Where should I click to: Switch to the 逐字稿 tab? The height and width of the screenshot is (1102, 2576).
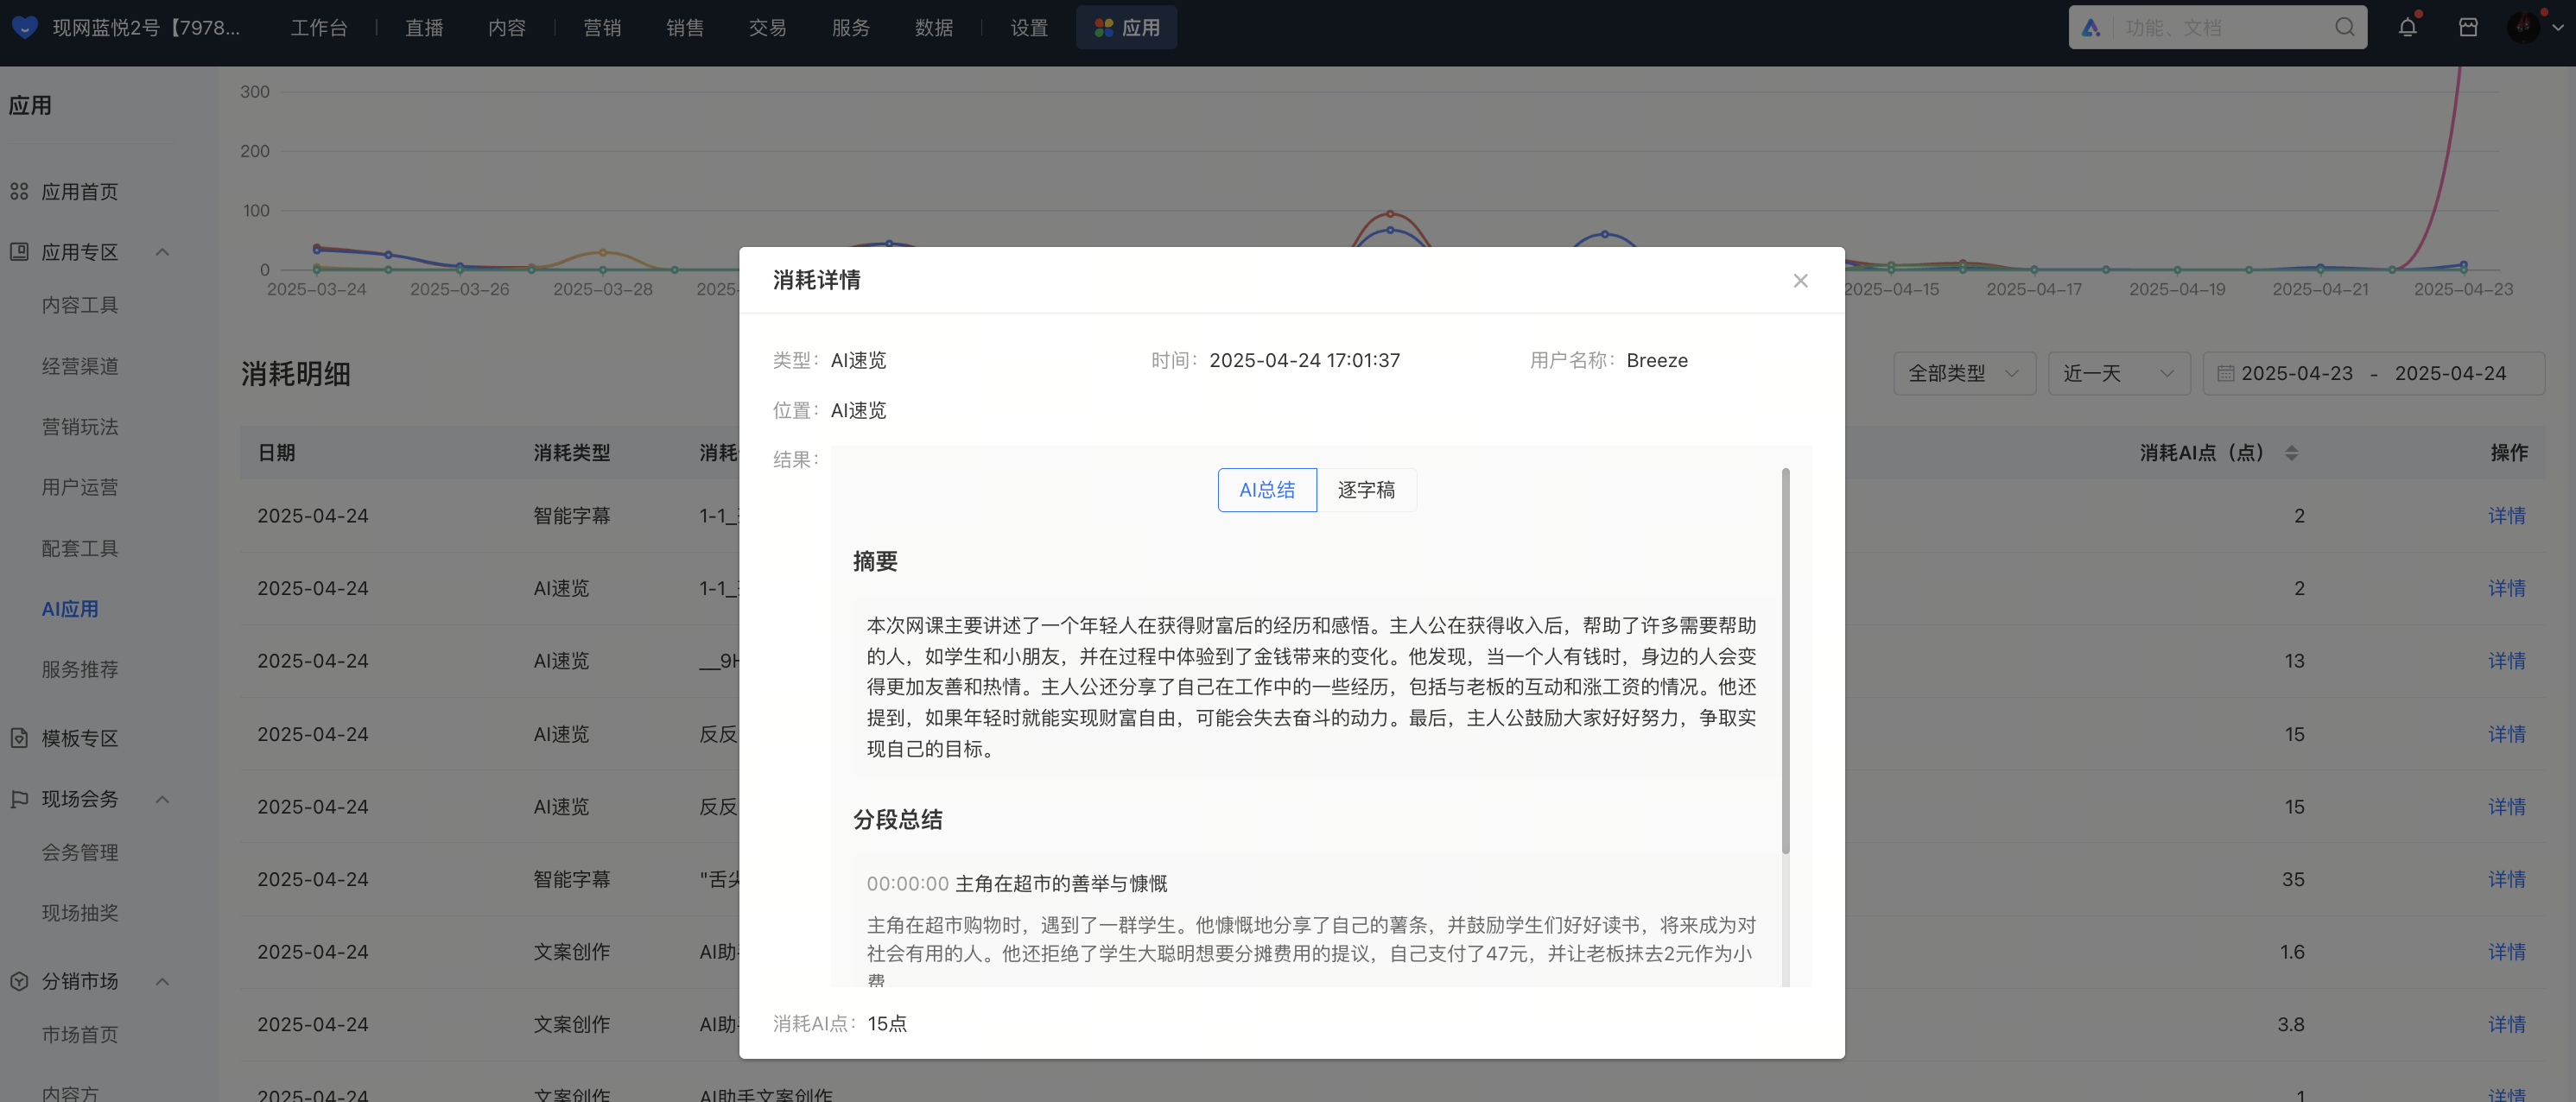(x=1366, y=490)
